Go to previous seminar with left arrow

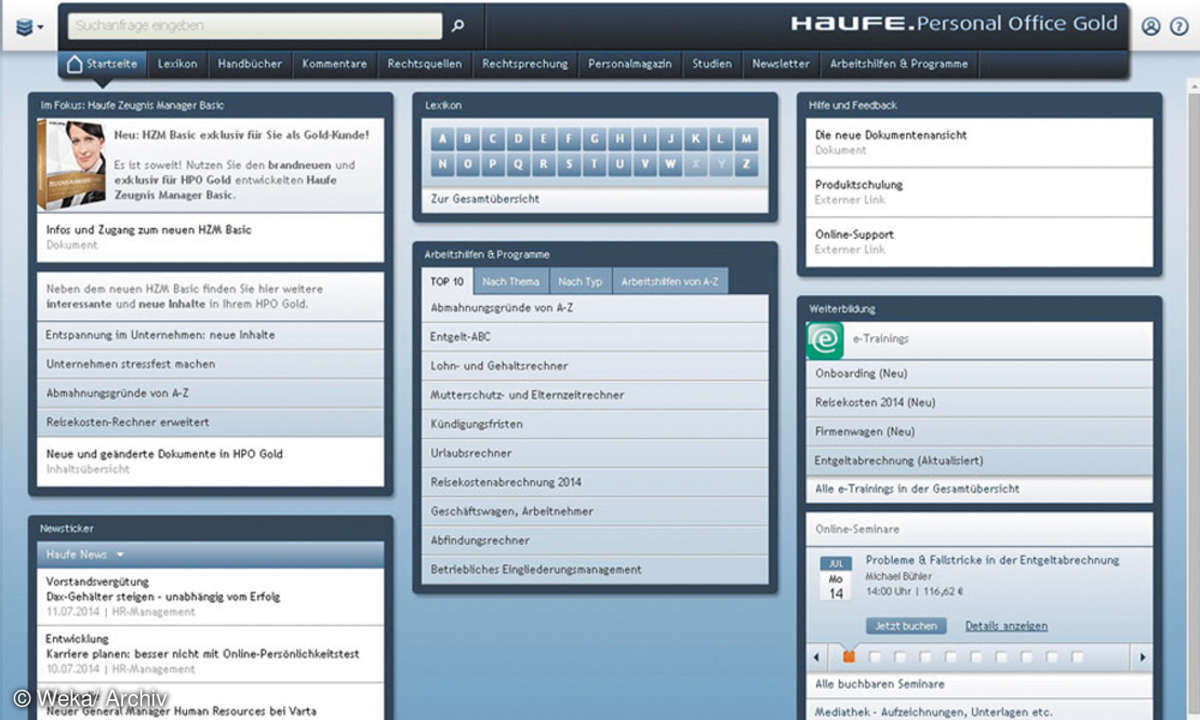point(817,657)
